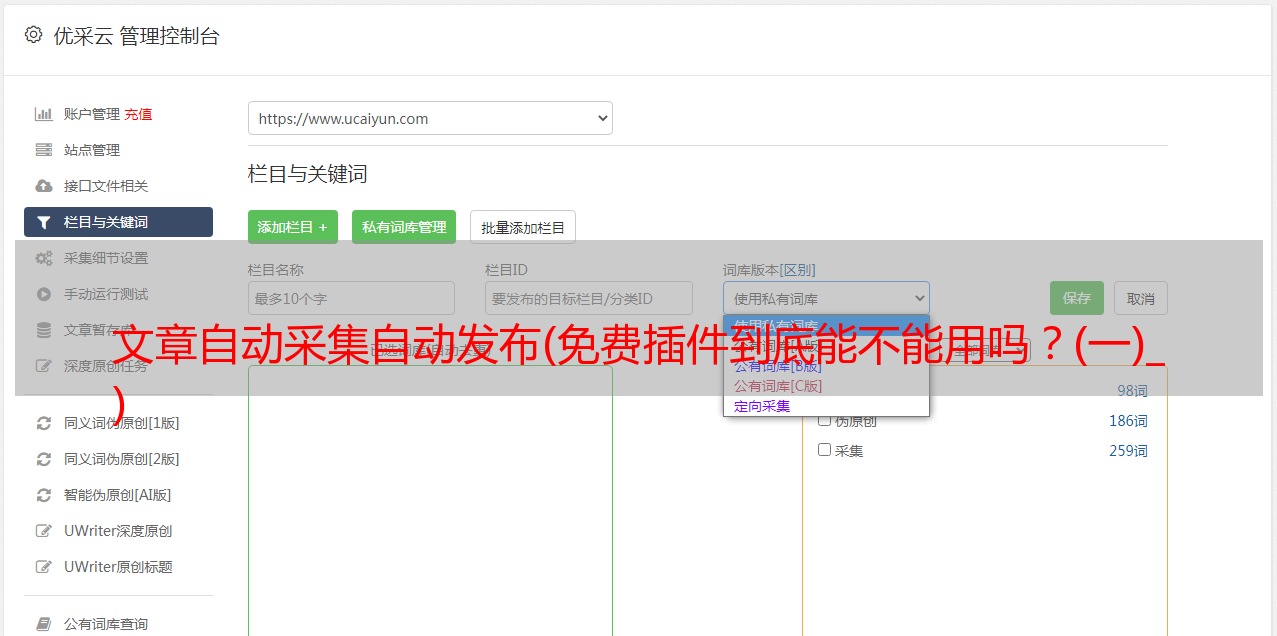Tick the 采集 checkbox
Screen dimensions: 1277x636
(825, 450)
